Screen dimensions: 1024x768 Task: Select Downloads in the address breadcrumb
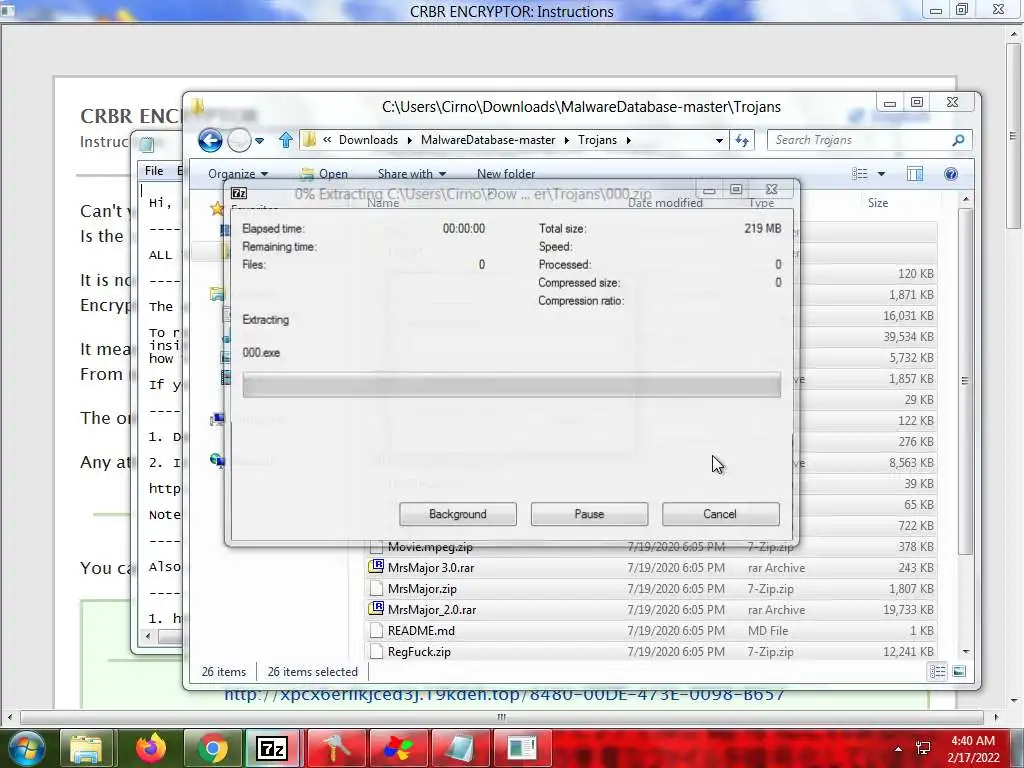click(368, 140)
